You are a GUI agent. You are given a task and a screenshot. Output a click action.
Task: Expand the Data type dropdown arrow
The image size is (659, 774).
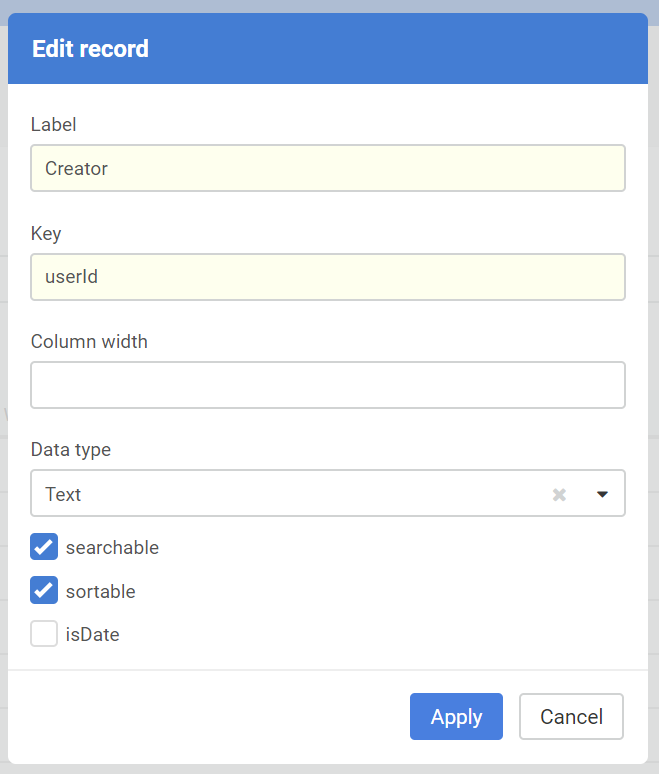click(602, 494)
